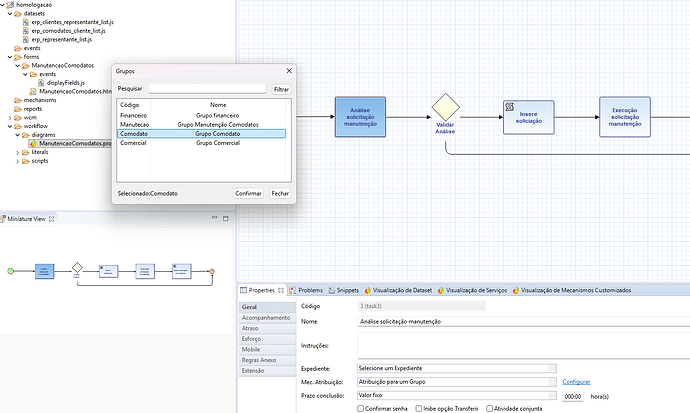
Task: Select the Validar Análise gateway diamond
Action: tap(445, 108)
